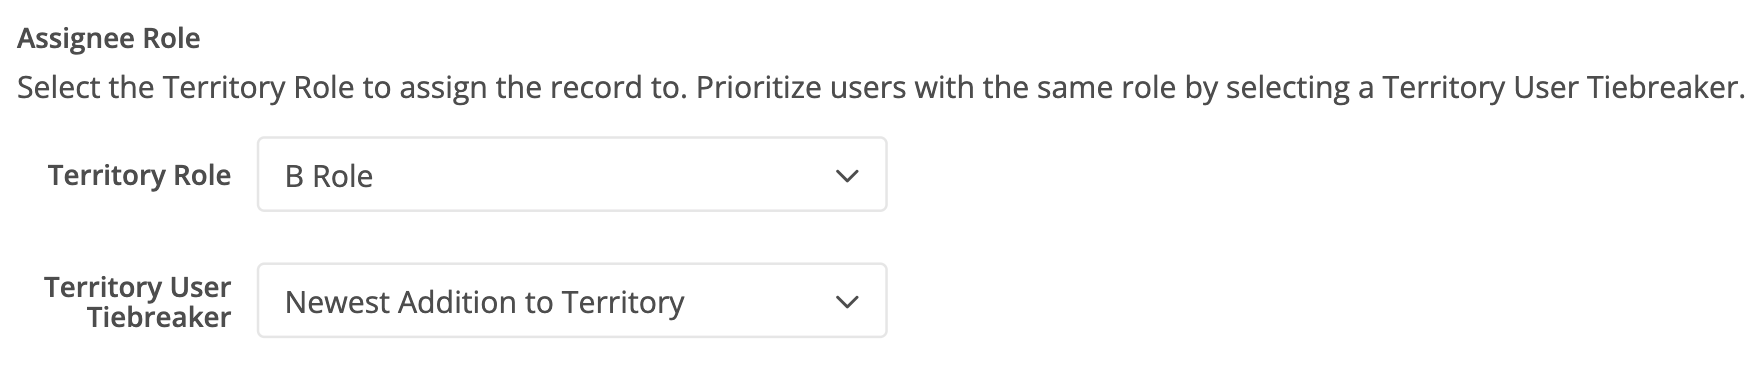Click the Newest Addition to Territory value

(485, 302)
